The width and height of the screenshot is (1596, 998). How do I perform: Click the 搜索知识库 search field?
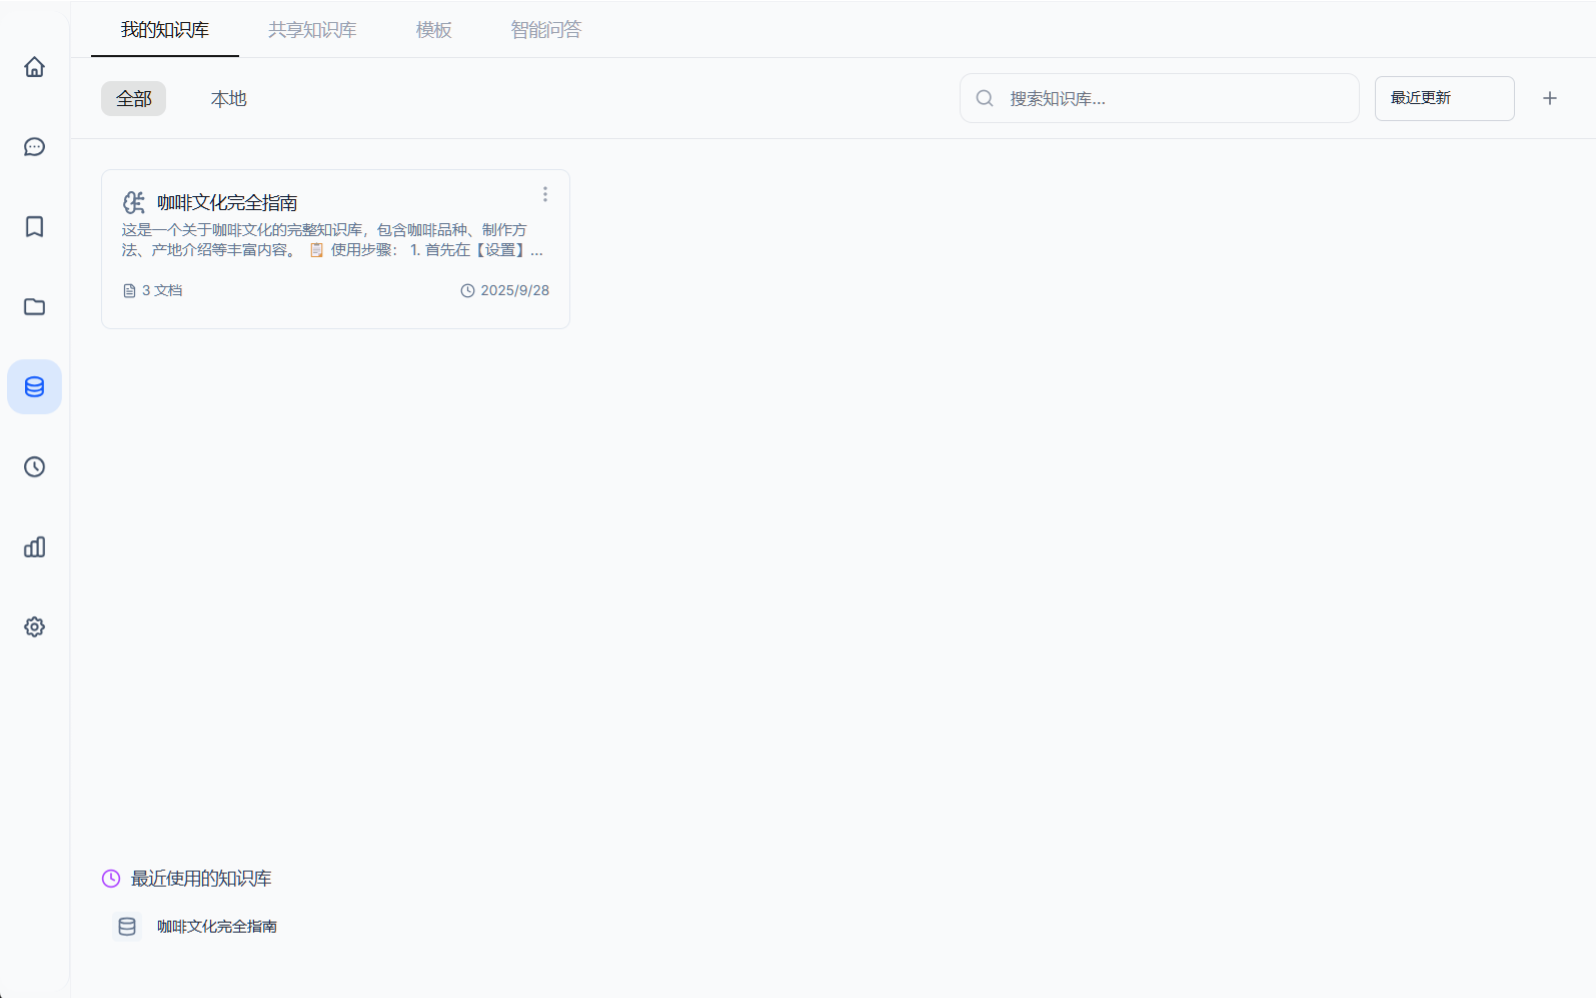(1170, 98)
